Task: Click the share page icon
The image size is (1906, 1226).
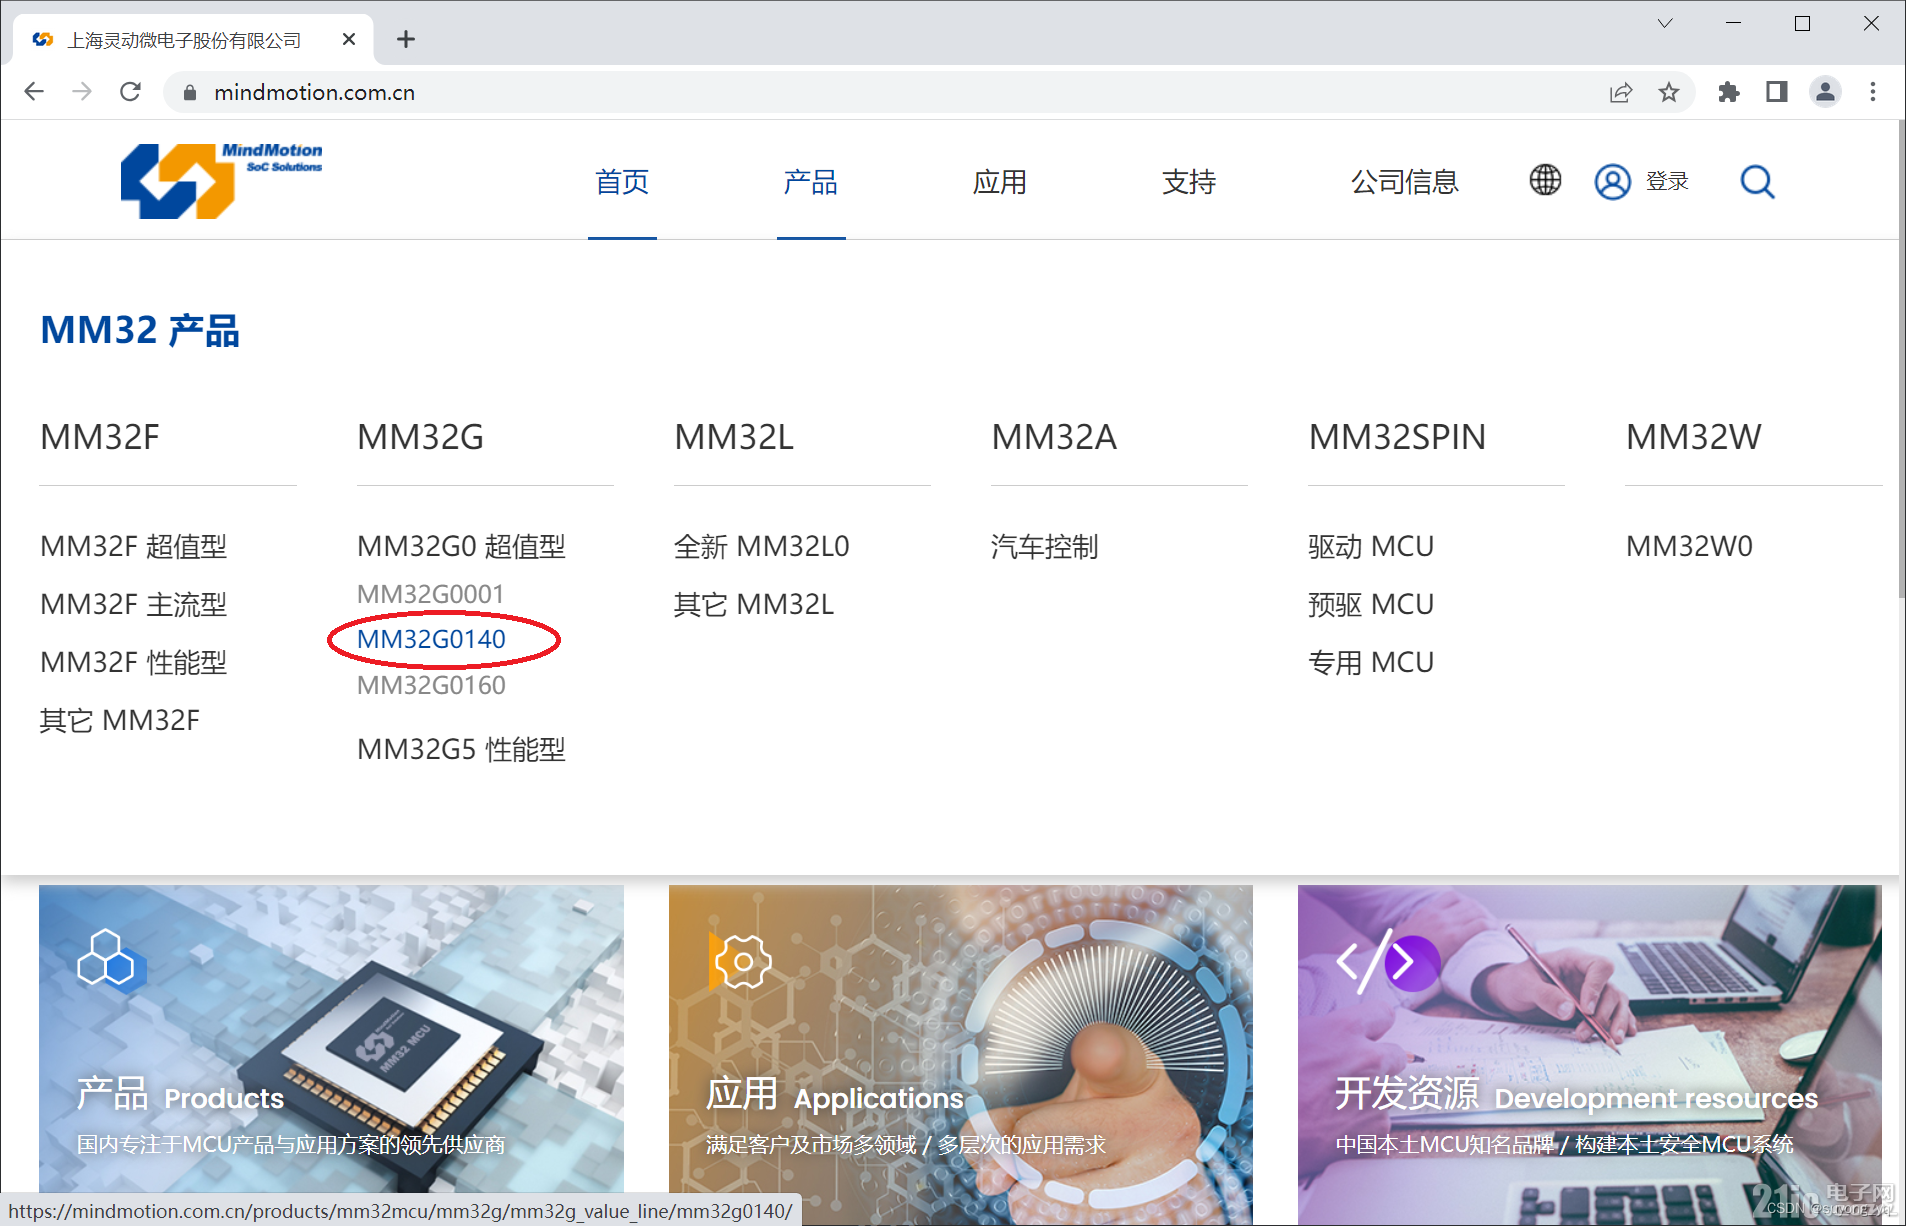Action: pyautogui.click(x=1621, y=92)
